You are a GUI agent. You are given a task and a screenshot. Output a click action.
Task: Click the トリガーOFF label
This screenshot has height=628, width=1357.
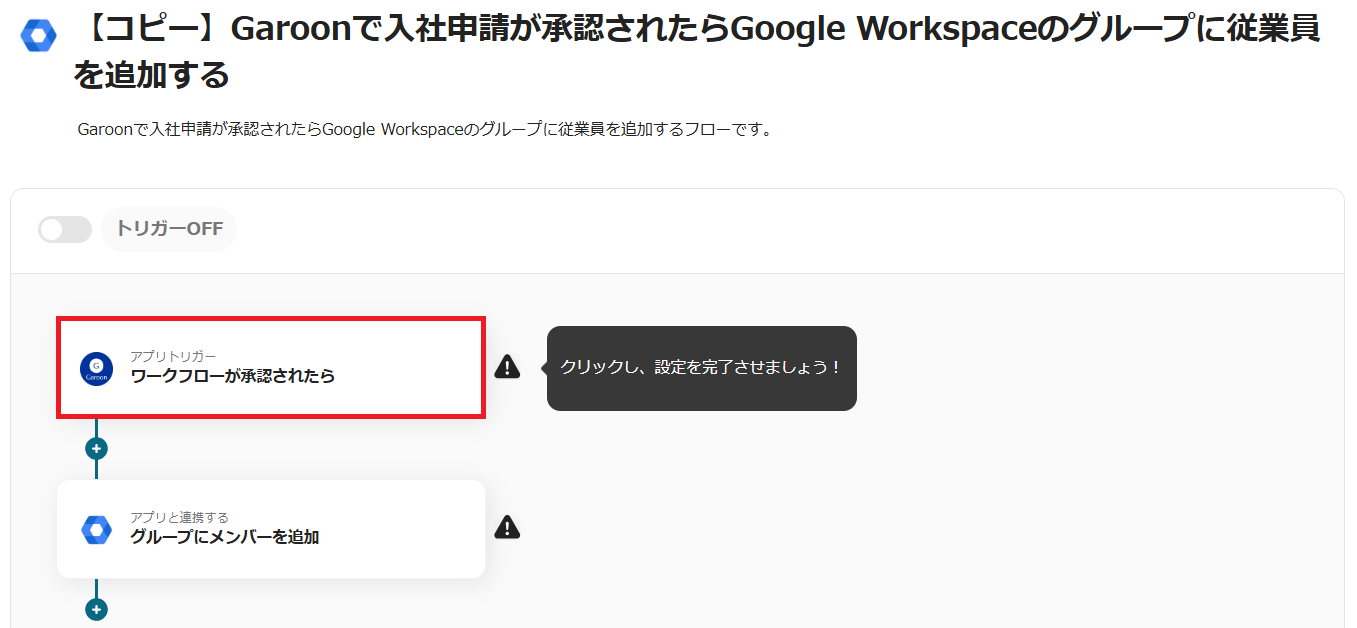(169, 229)
